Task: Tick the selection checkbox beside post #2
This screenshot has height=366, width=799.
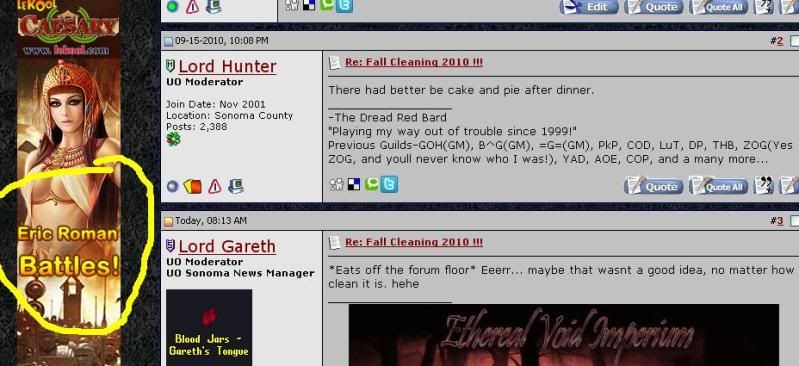Action: coord(794,41)
